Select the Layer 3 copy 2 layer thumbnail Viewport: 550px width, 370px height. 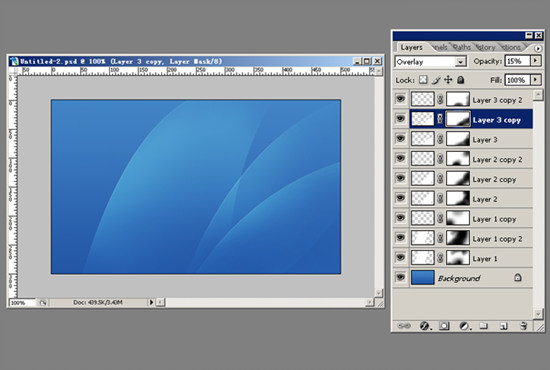tap(423, 99)
